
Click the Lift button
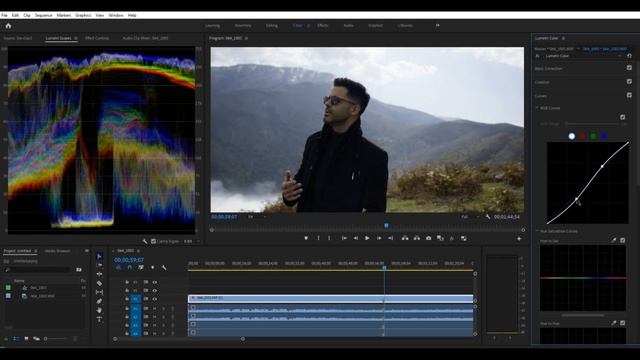[x=405, y=238]
